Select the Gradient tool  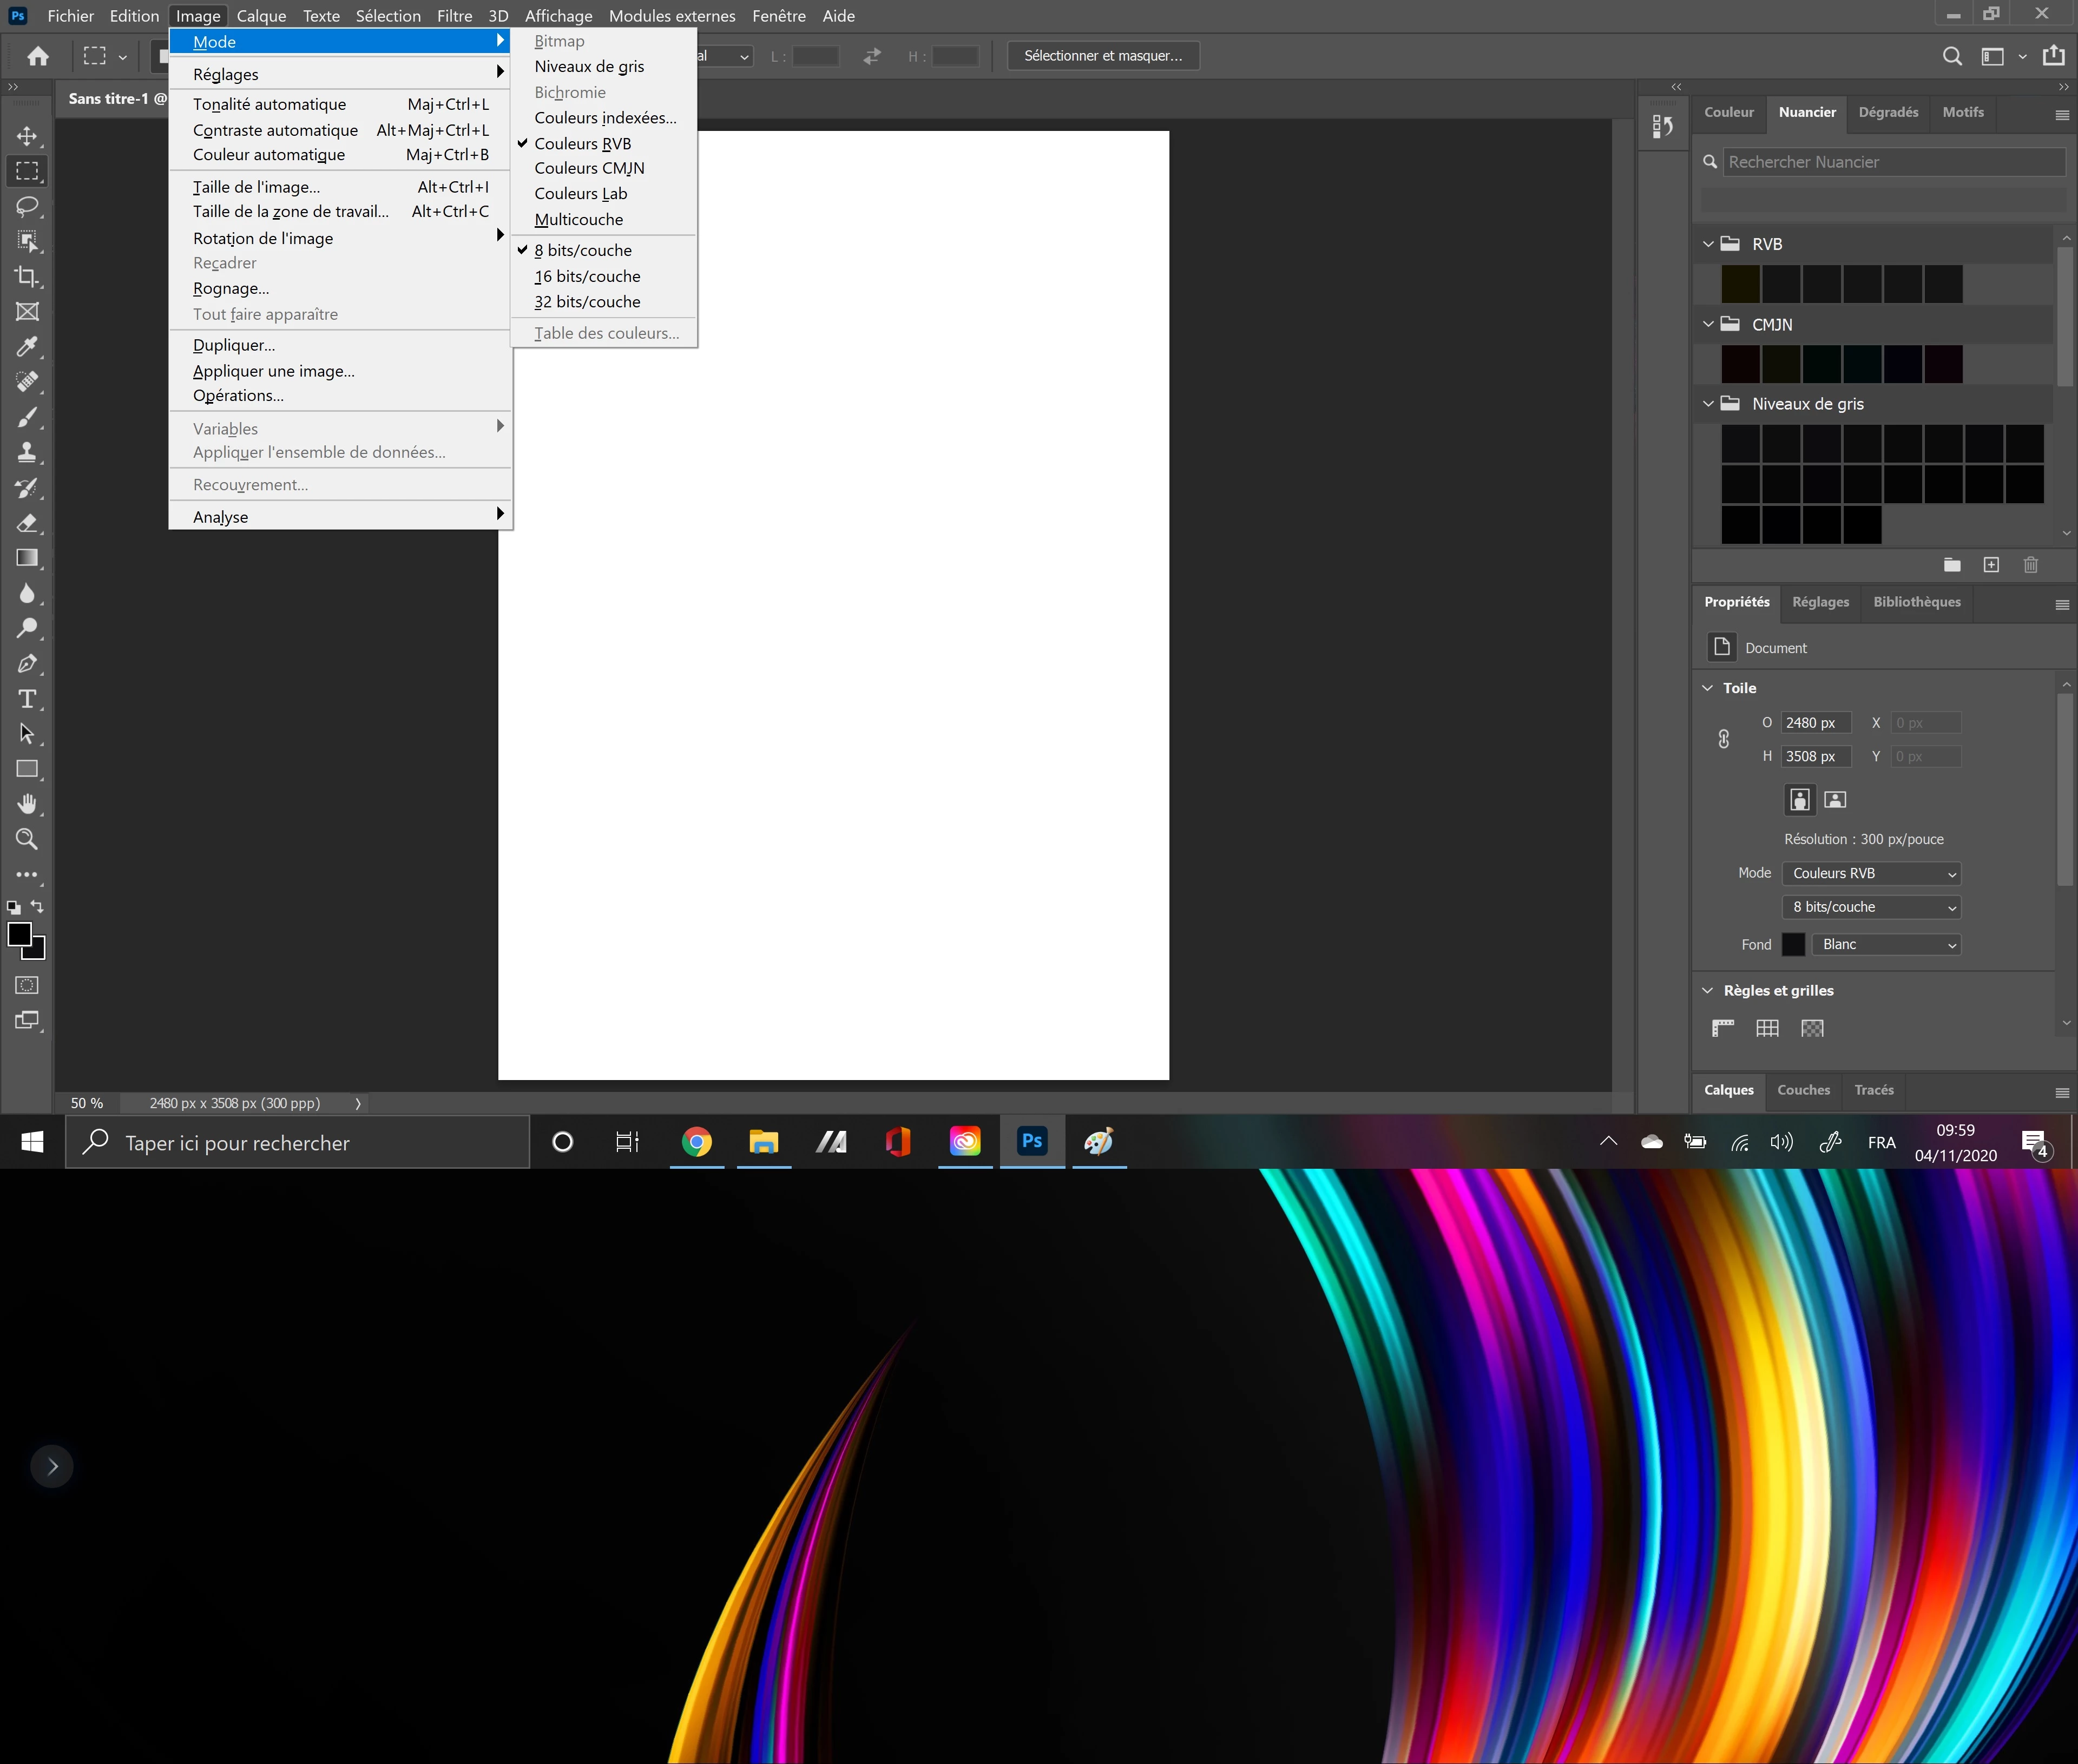27,558
